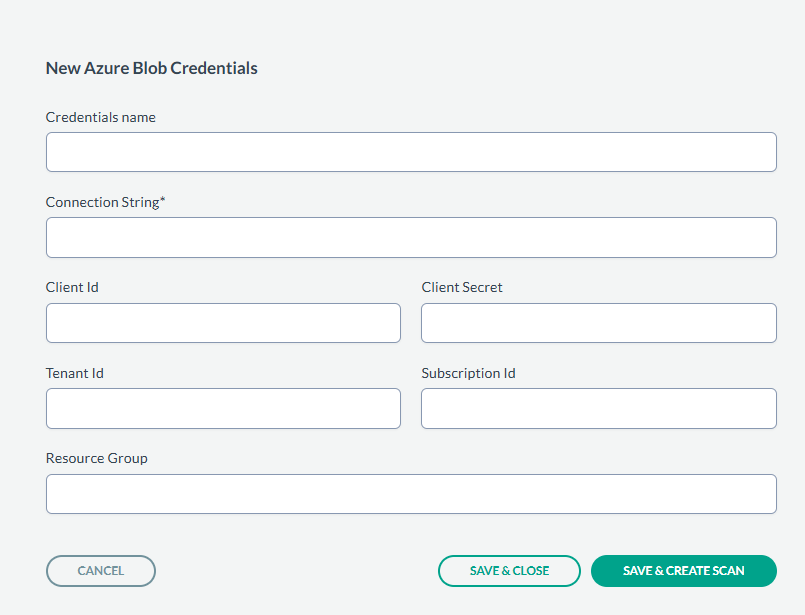Click the 'Tenant Id' field label
This screenshot has width=805, height=615.
point(75,373)
